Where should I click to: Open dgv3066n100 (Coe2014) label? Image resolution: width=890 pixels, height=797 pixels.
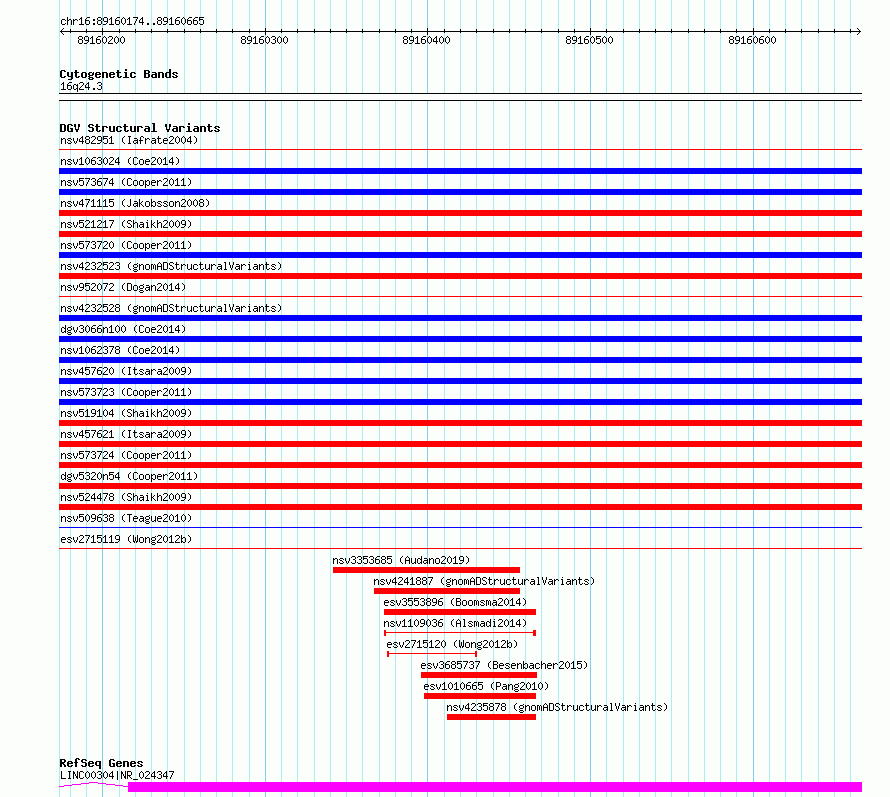[x=123, y=329]
